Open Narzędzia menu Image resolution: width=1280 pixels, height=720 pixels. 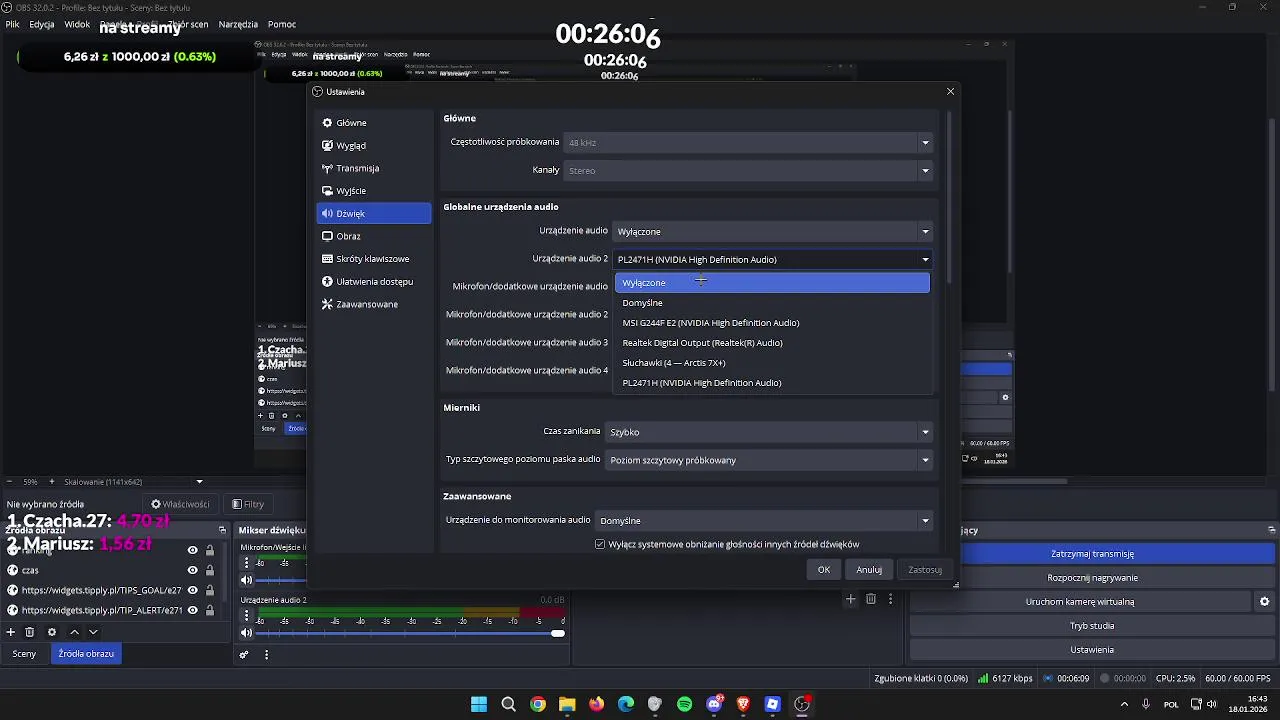click(238, 24)
